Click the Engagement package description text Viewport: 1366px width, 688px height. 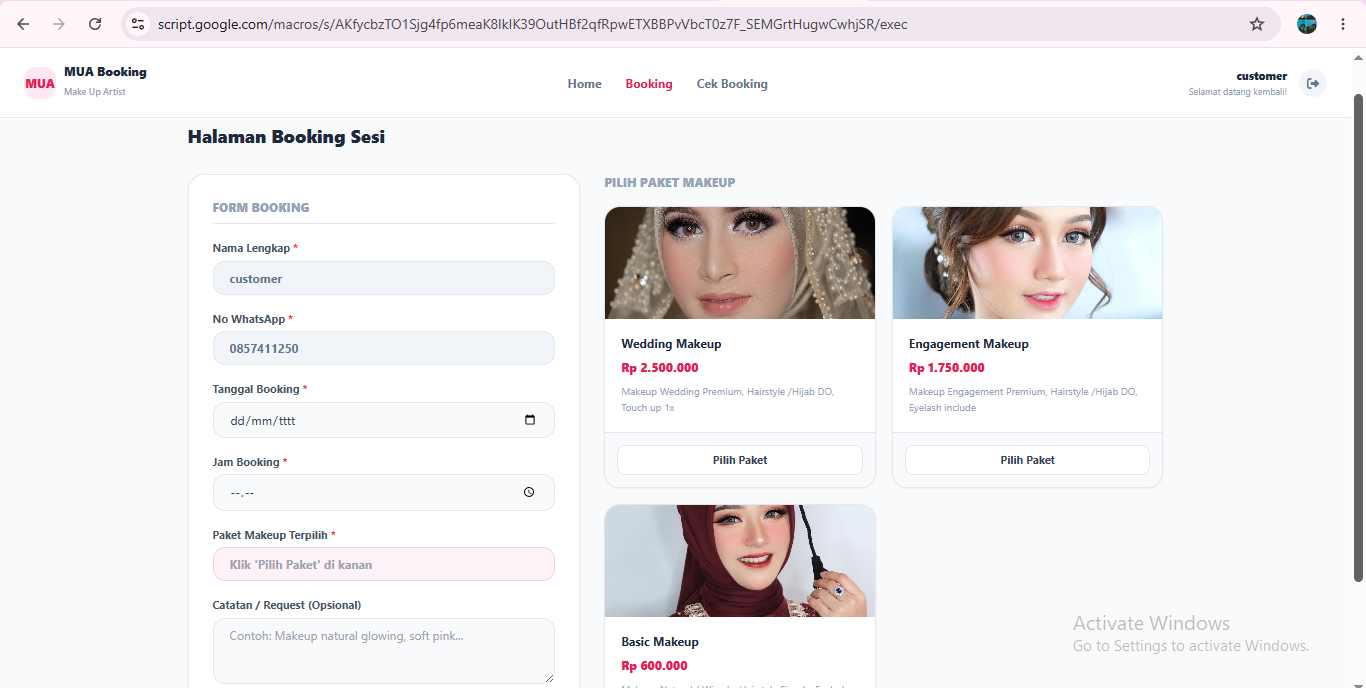click(x=1023, y=400)
